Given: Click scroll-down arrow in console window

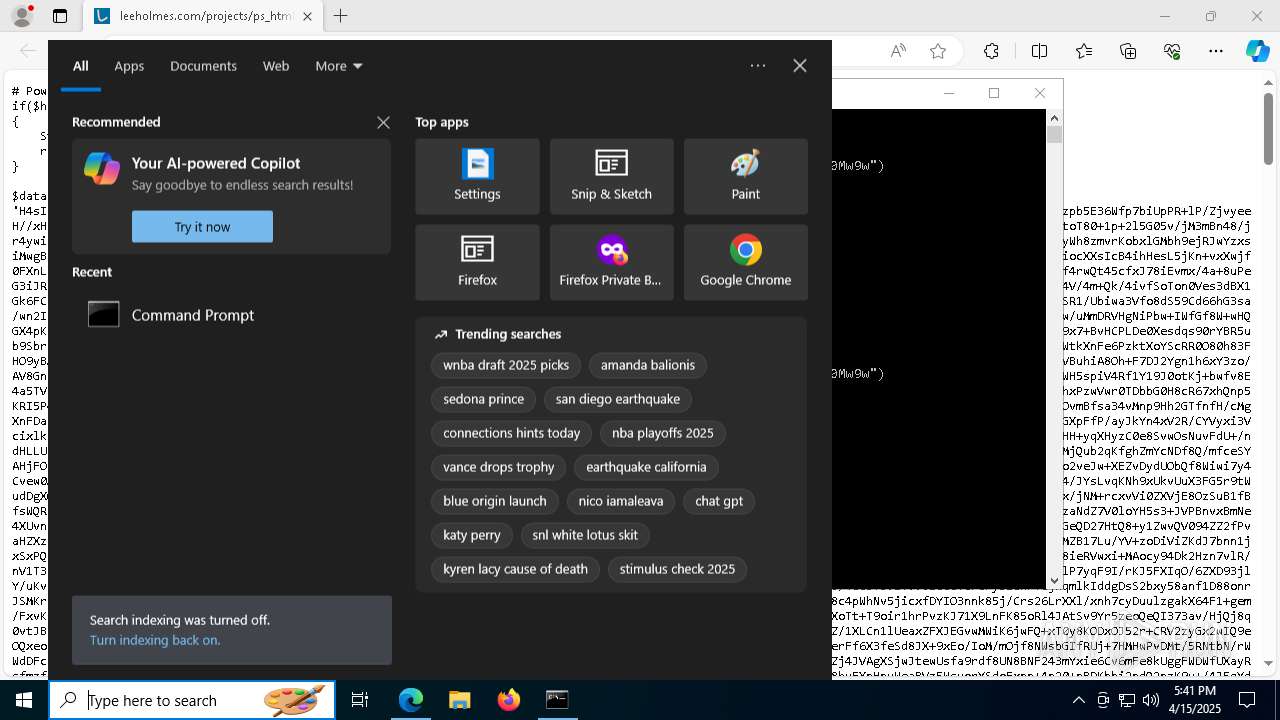Looking at the screenshot, I should [x=1054, y=580].
